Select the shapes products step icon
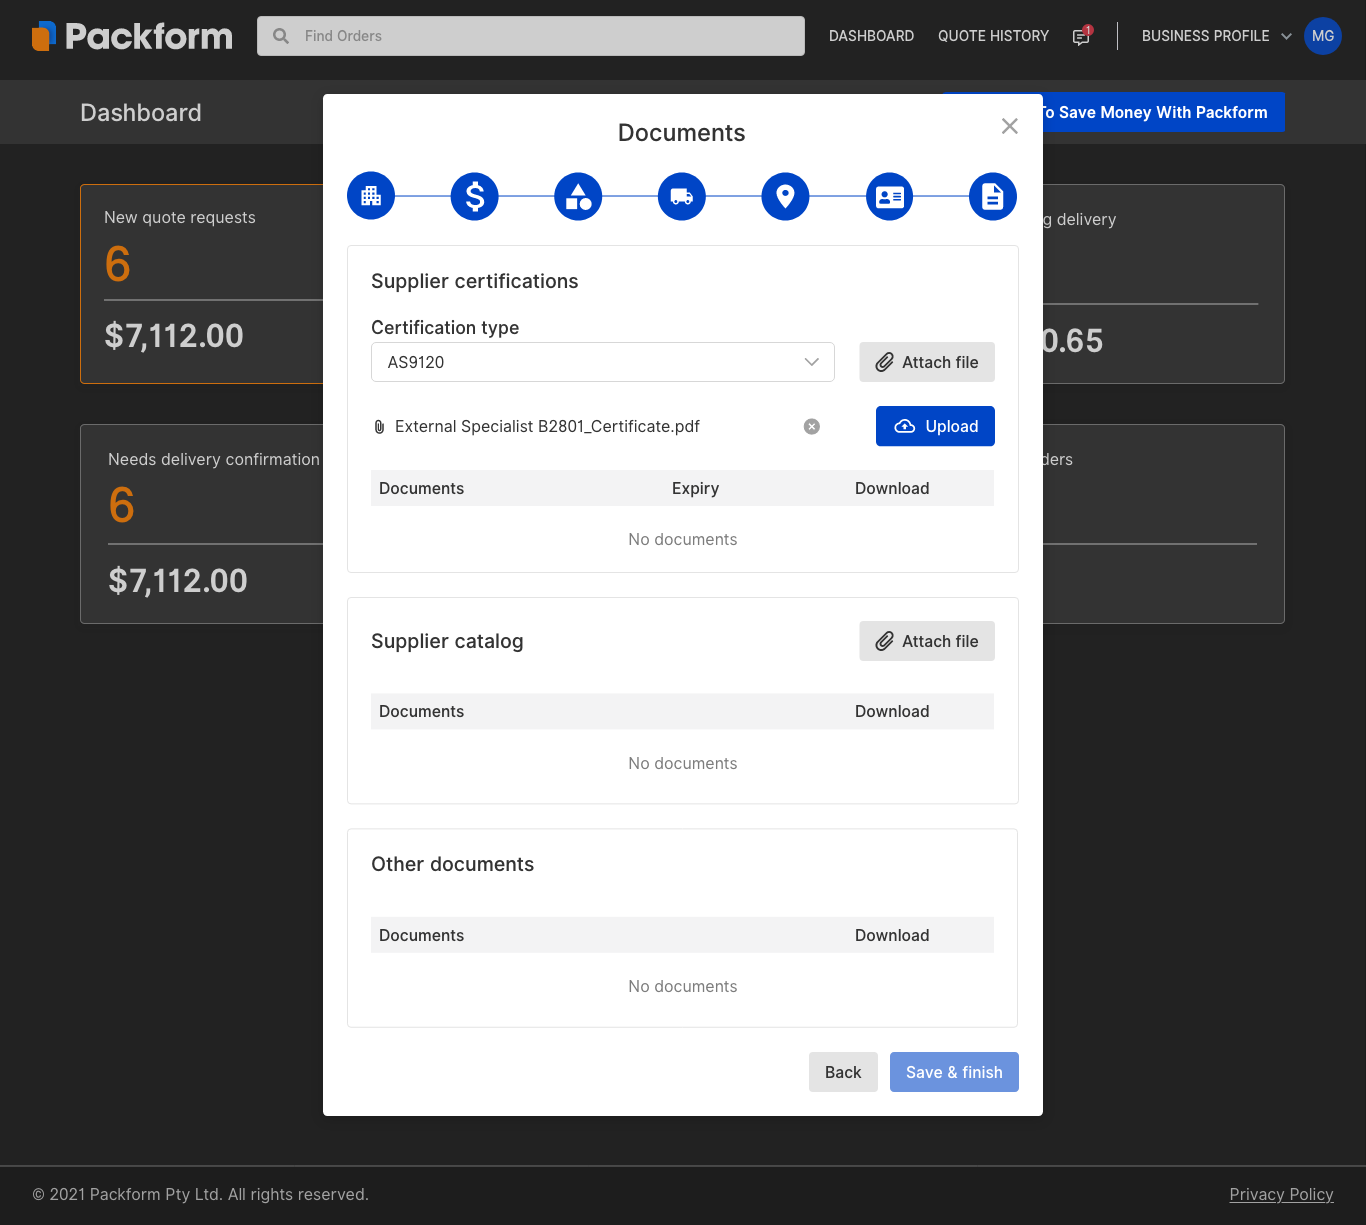This screenshot has width=1366, height=1225. (x=578, y=196)
